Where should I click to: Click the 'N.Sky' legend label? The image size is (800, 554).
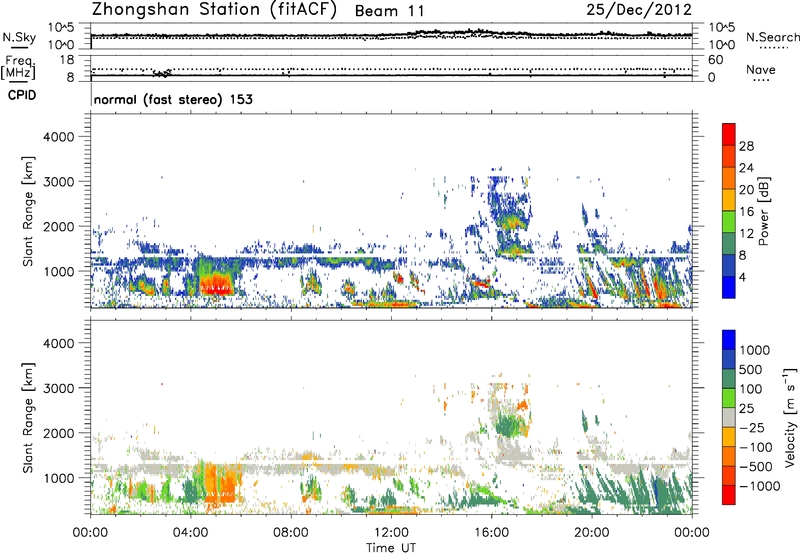point(19,37)
